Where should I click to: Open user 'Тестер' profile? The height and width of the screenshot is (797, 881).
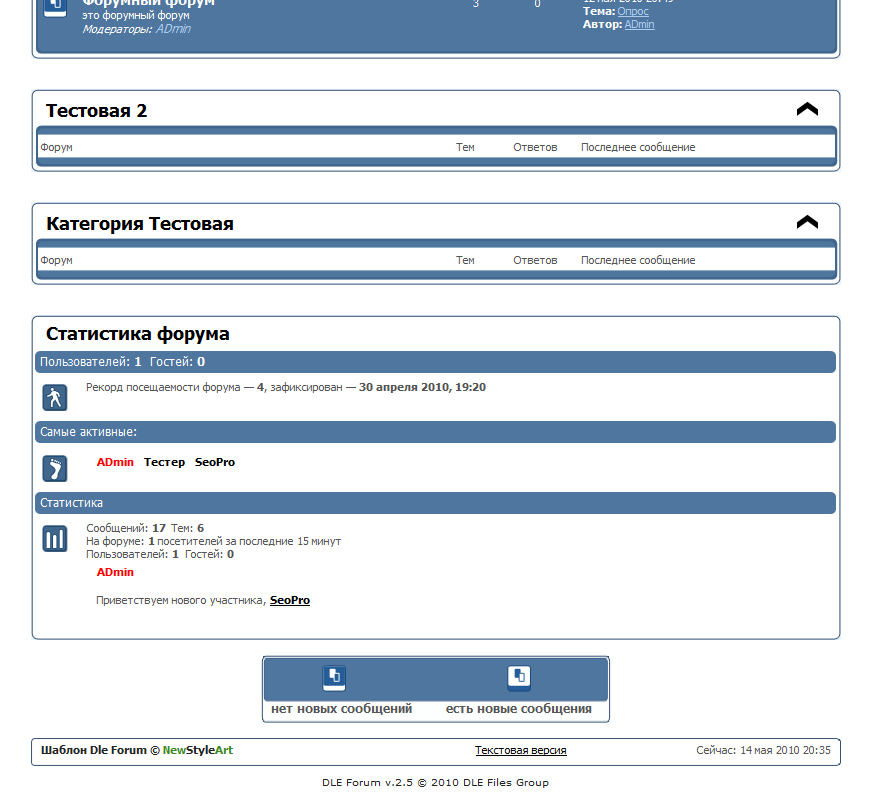point(164,462)
